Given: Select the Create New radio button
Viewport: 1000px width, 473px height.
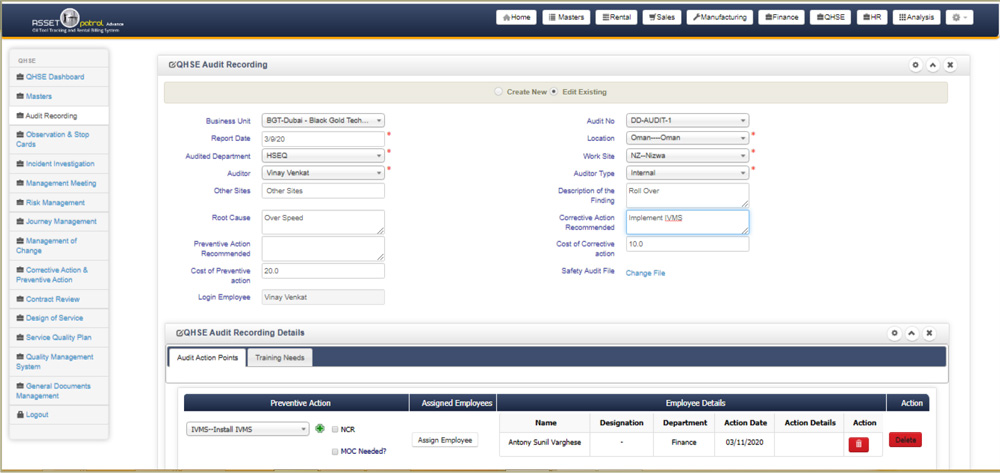Looking at the screenshot, I should (500, 92).
